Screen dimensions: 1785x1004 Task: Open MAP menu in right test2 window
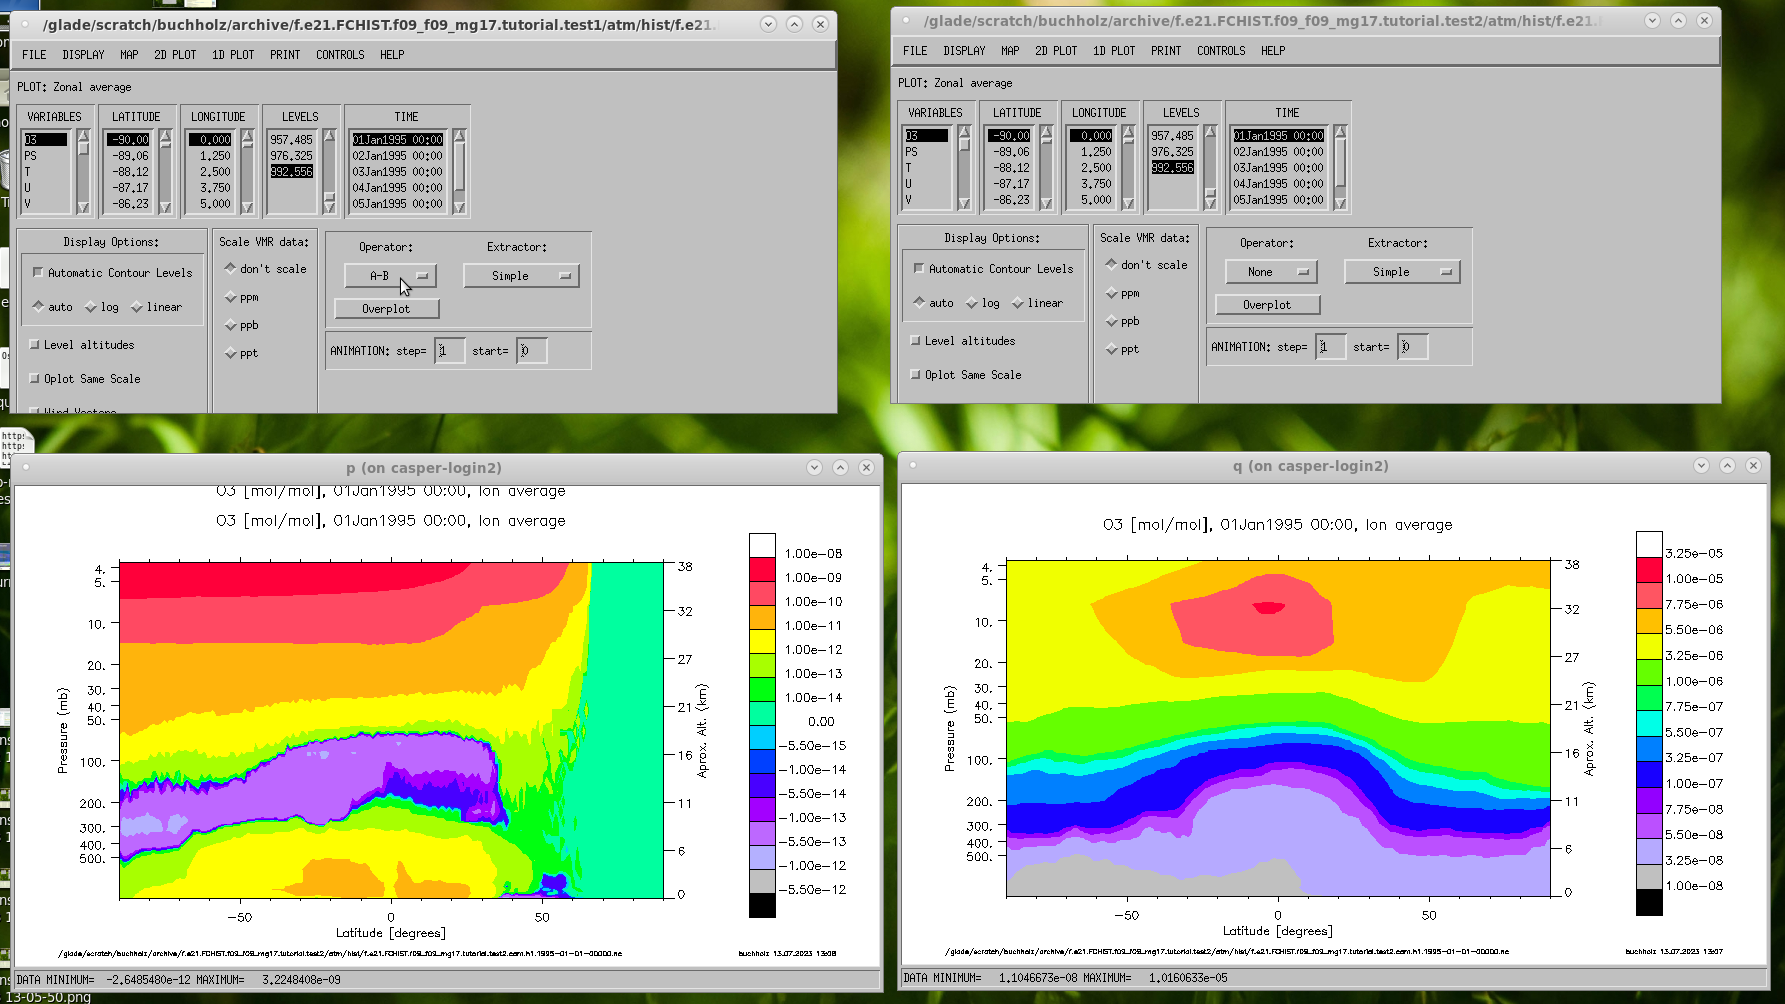click(x=1010, y=51)
